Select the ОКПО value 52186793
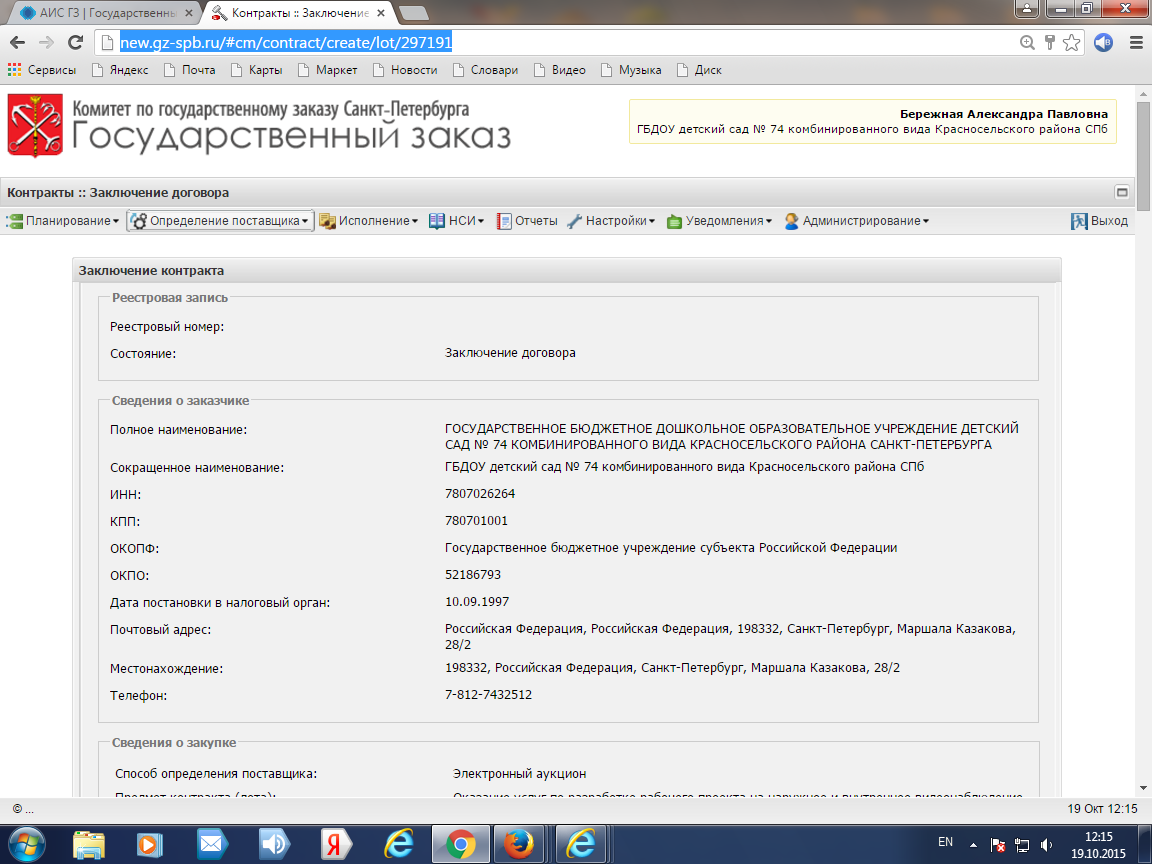The width and height of the screenshot is (1152, 864). click(472, 575)
